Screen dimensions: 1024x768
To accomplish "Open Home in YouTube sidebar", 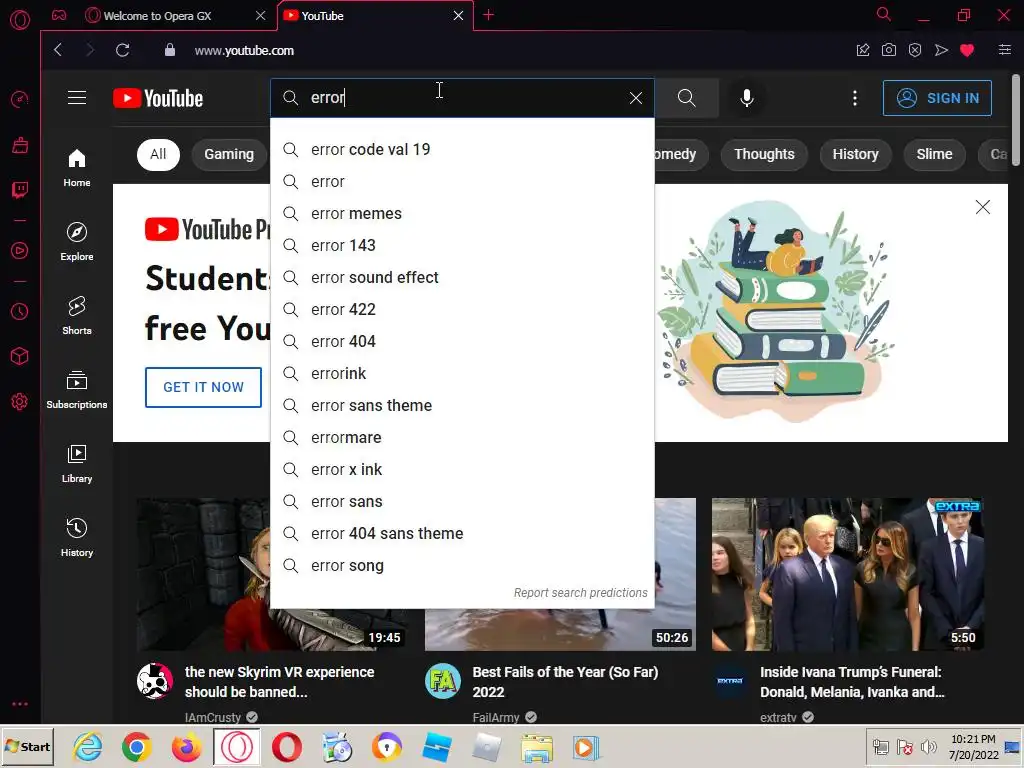I will (x=77, y=168).
